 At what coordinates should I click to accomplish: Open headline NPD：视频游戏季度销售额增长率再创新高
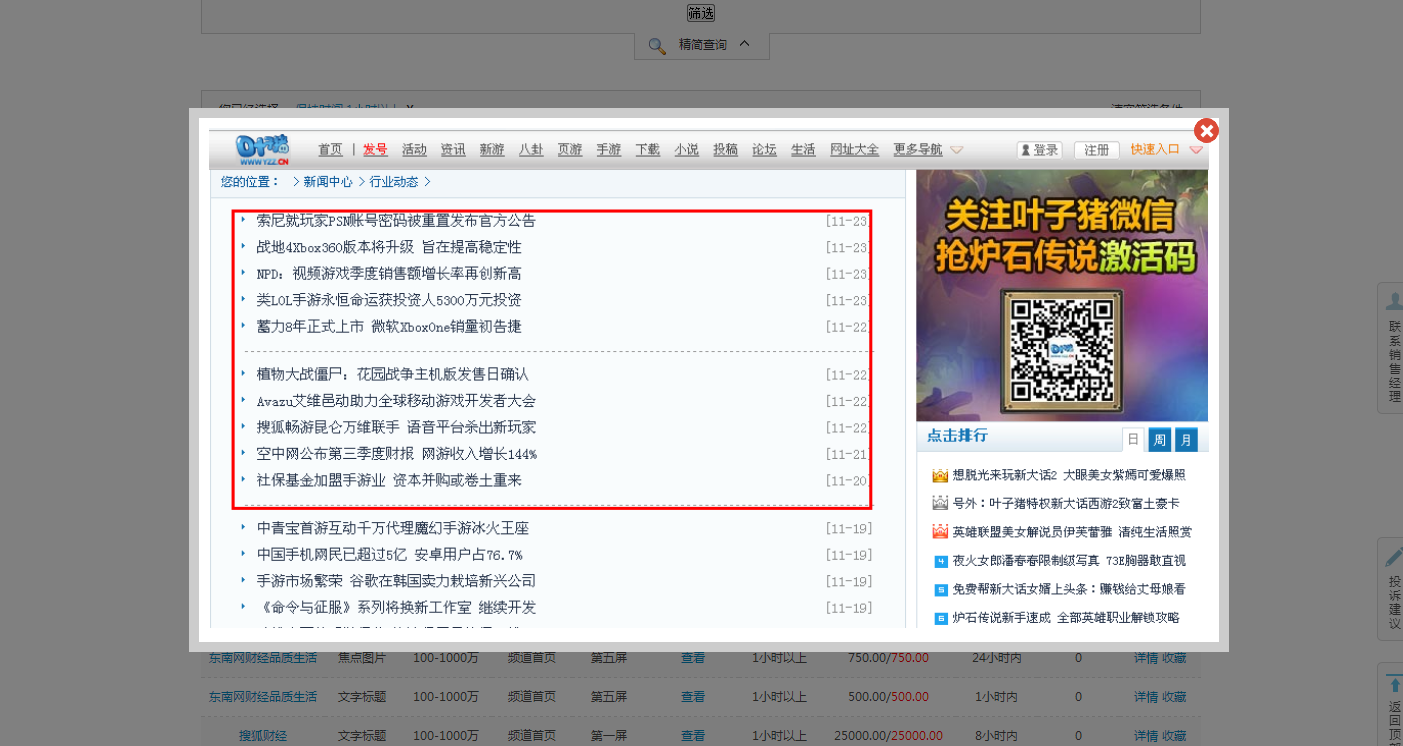[389, 274]
